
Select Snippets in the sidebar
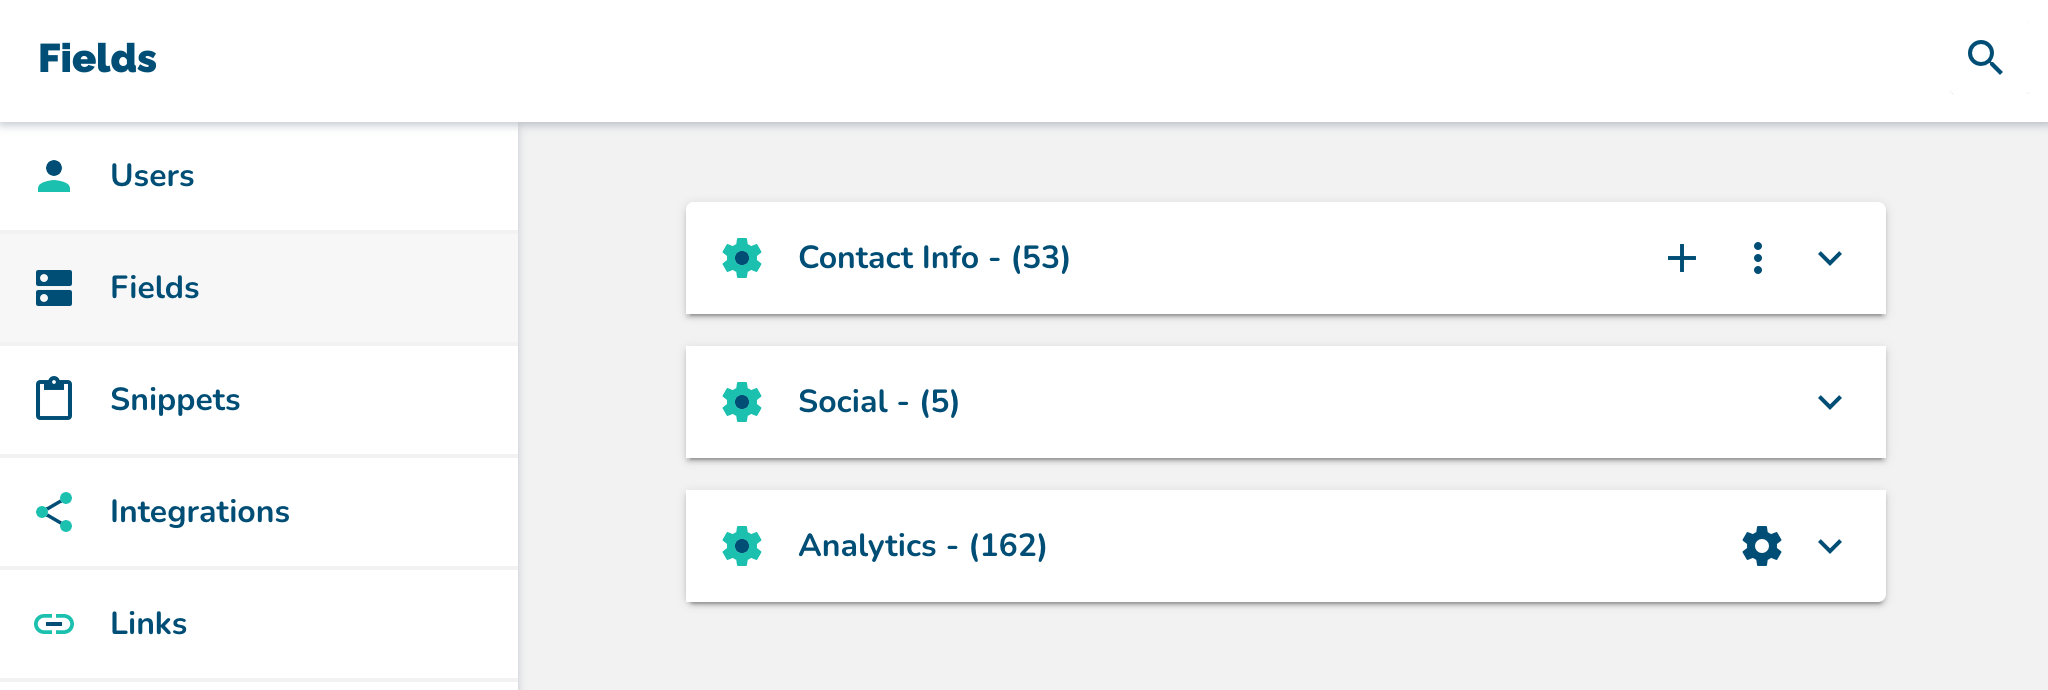259,400
